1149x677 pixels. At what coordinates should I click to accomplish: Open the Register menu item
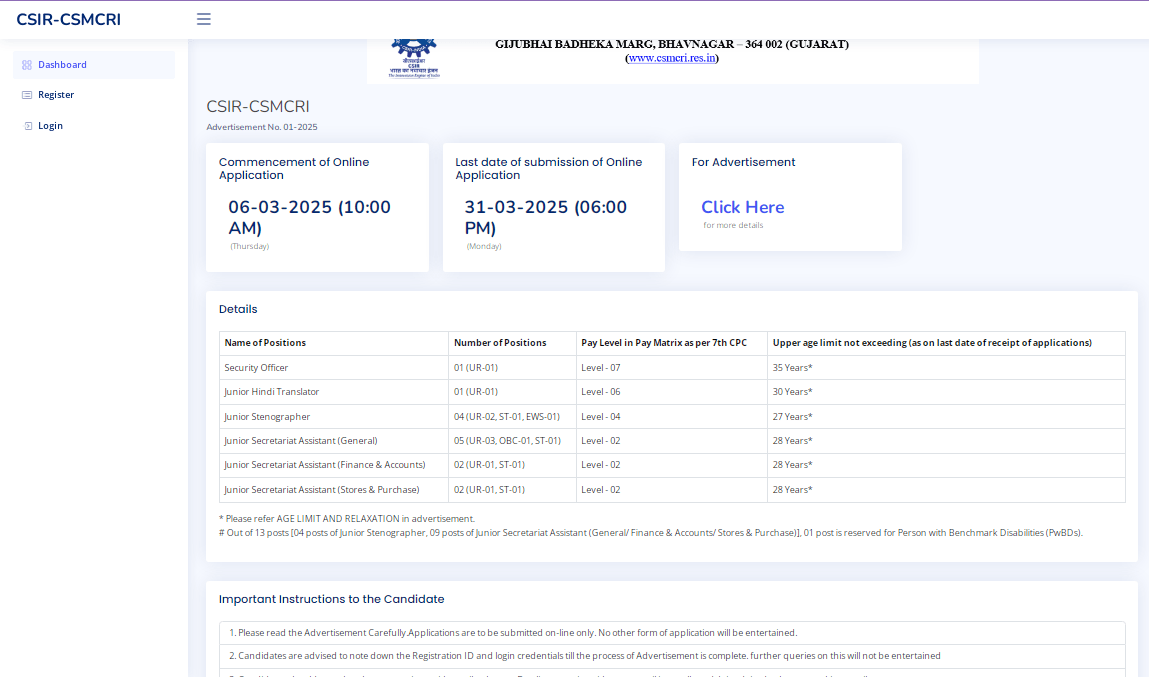tap(56, 95)
